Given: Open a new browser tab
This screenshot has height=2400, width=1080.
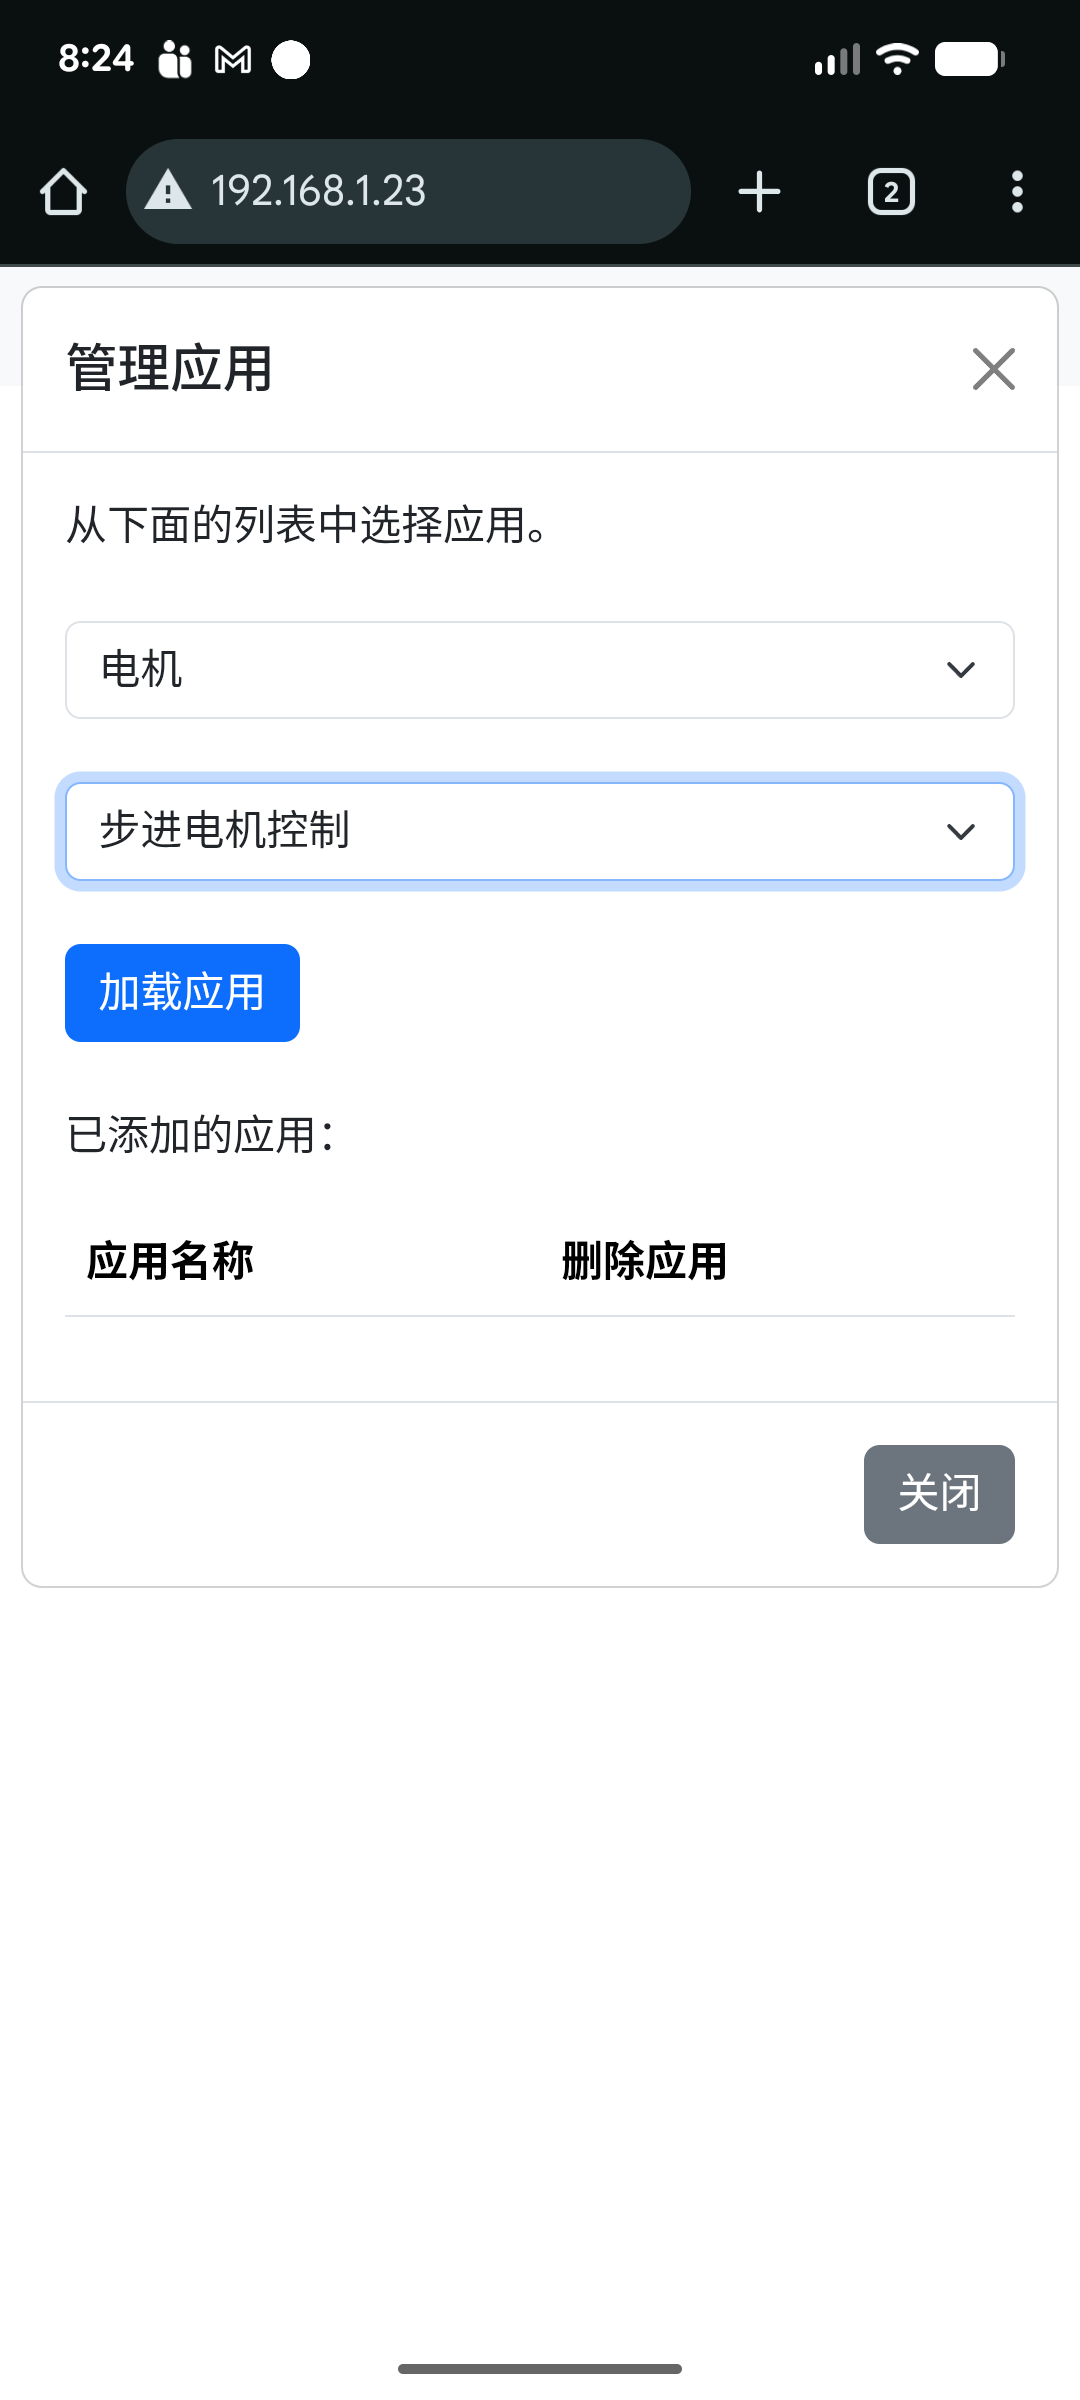Looking at the screenshot, I should click(x=759, y=191).
